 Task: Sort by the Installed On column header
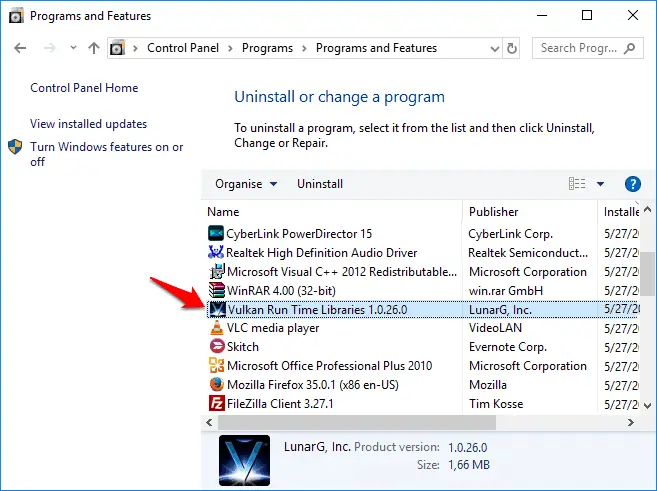point(619,212)
